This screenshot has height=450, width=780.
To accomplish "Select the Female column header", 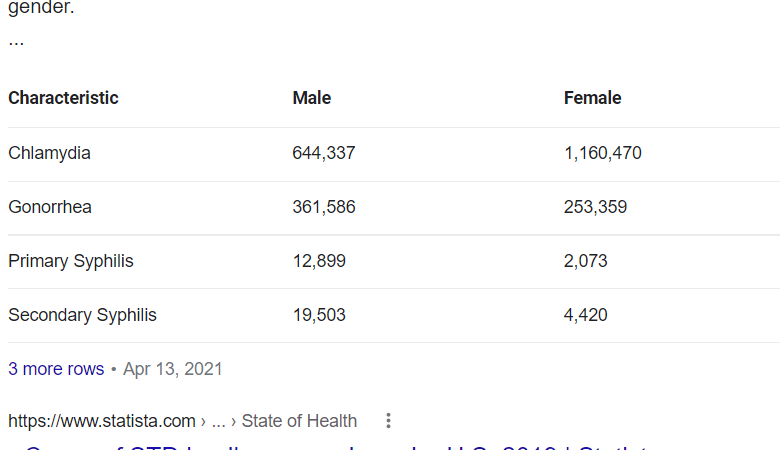I will pyautogui.click(x=592, y=98).
